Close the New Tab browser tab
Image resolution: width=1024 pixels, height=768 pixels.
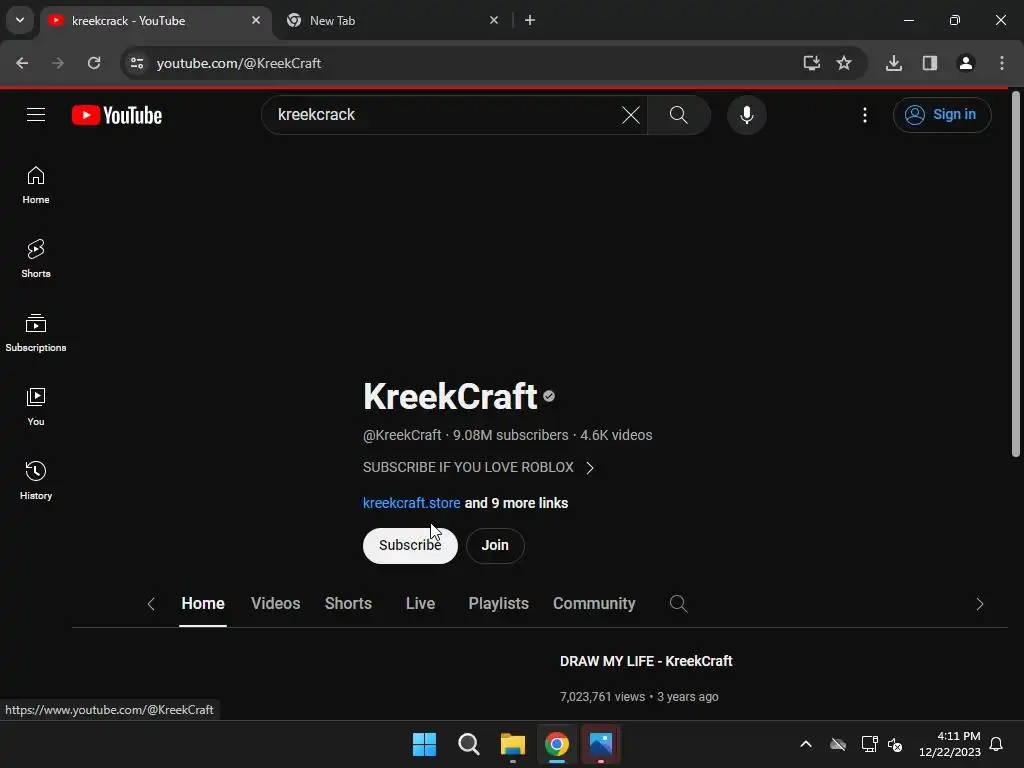coord(494,20)
